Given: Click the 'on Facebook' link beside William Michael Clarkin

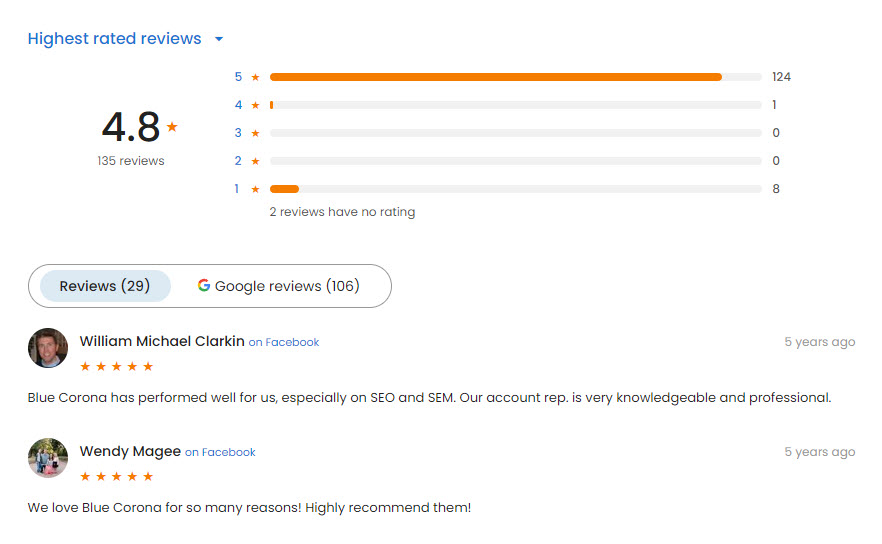Looking at the screenshot, I should [x=284, y=342].
